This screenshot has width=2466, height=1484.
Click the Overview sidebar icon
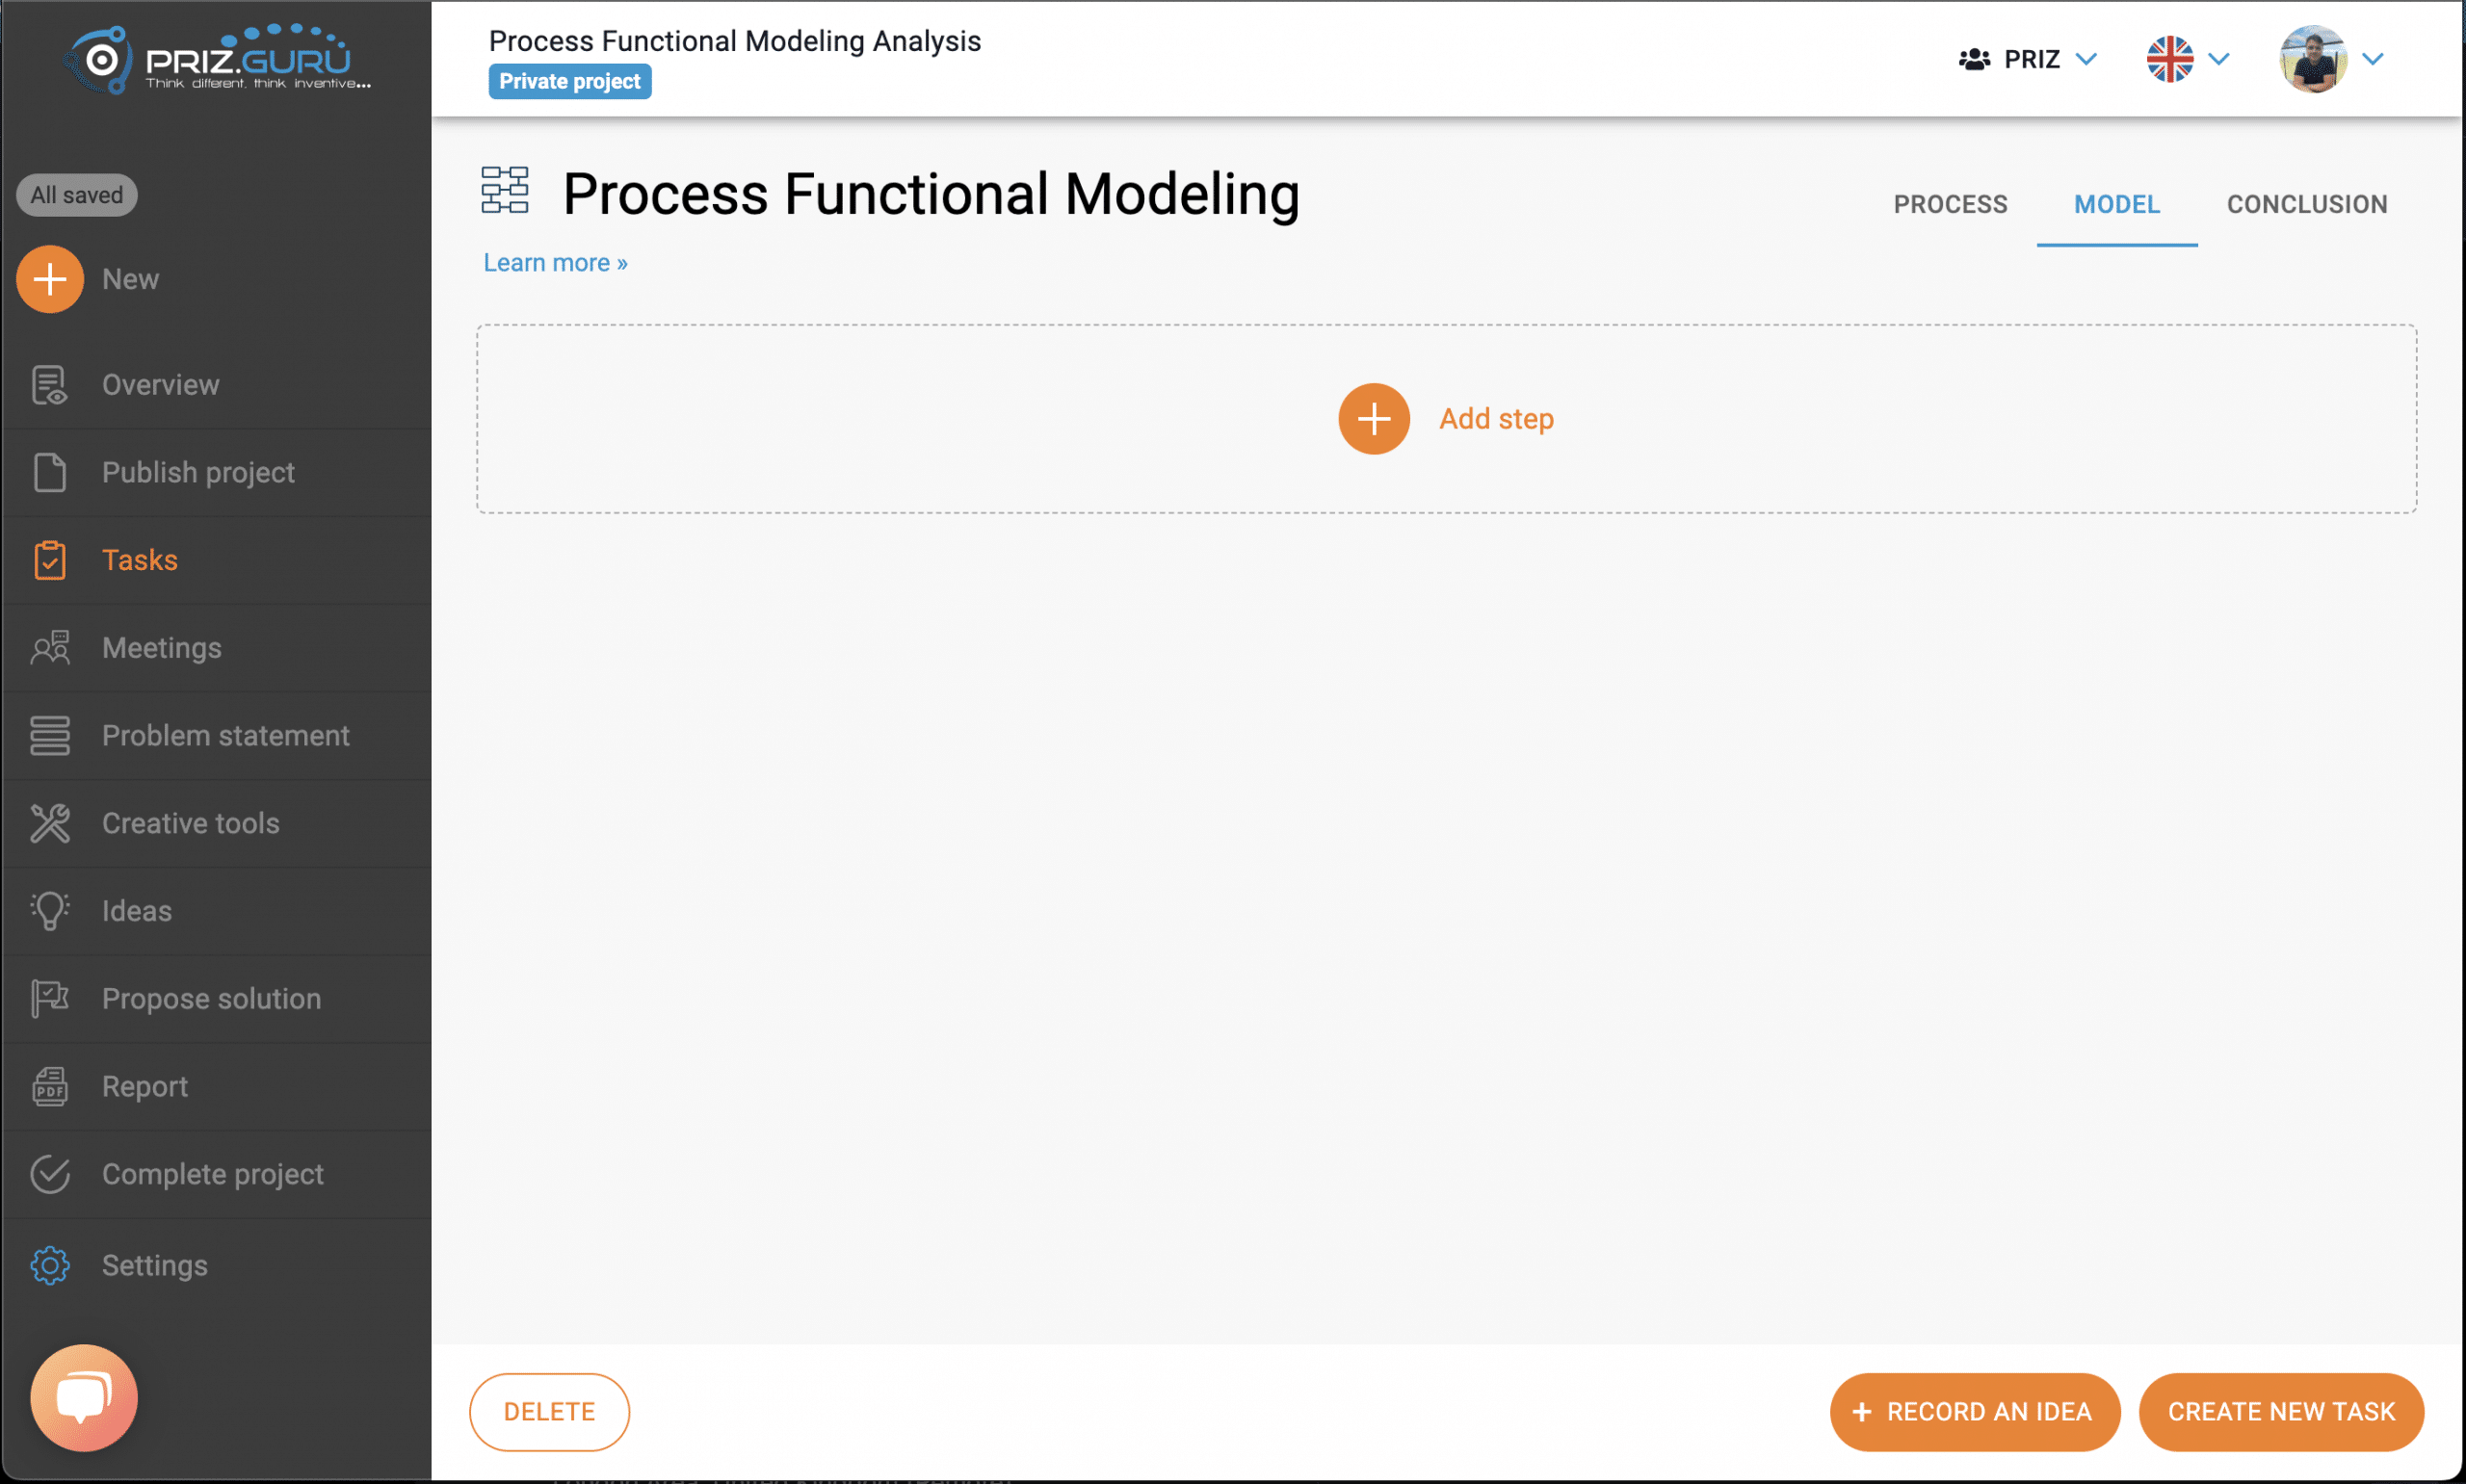point(49,384)
